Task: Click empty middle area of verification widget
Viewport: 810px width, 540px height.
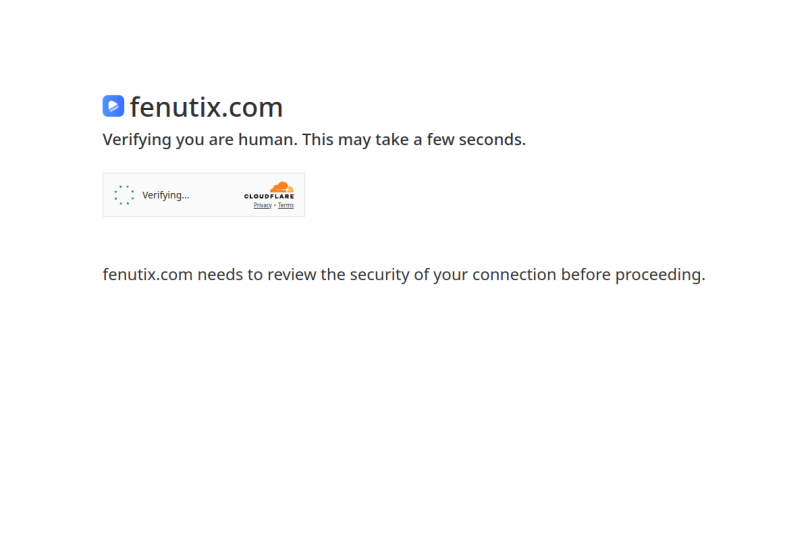Action: [x=216, y=195]
